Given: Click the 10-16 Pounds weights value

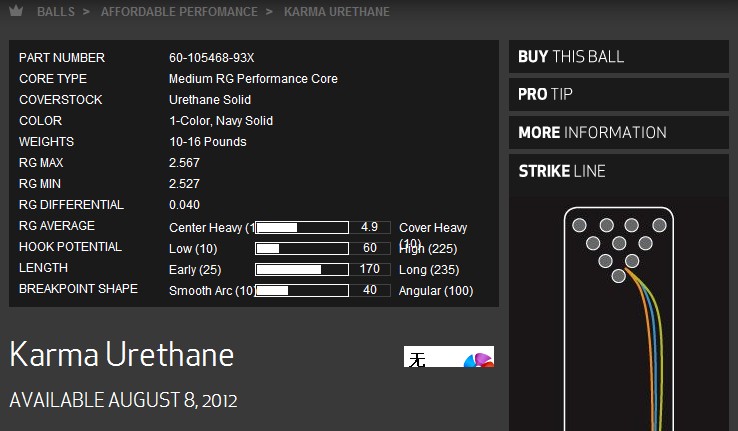Looking at the screenshot, I should click(208, 142).
